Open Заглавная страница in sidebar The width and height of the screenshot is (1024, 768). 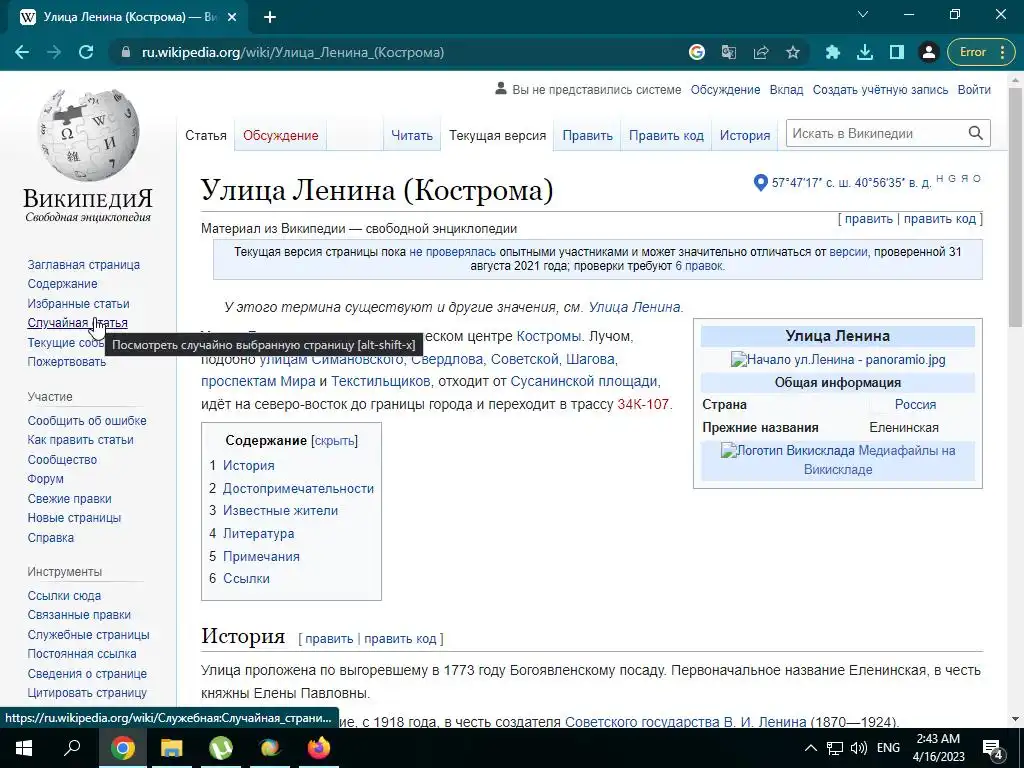coord(84,264)
